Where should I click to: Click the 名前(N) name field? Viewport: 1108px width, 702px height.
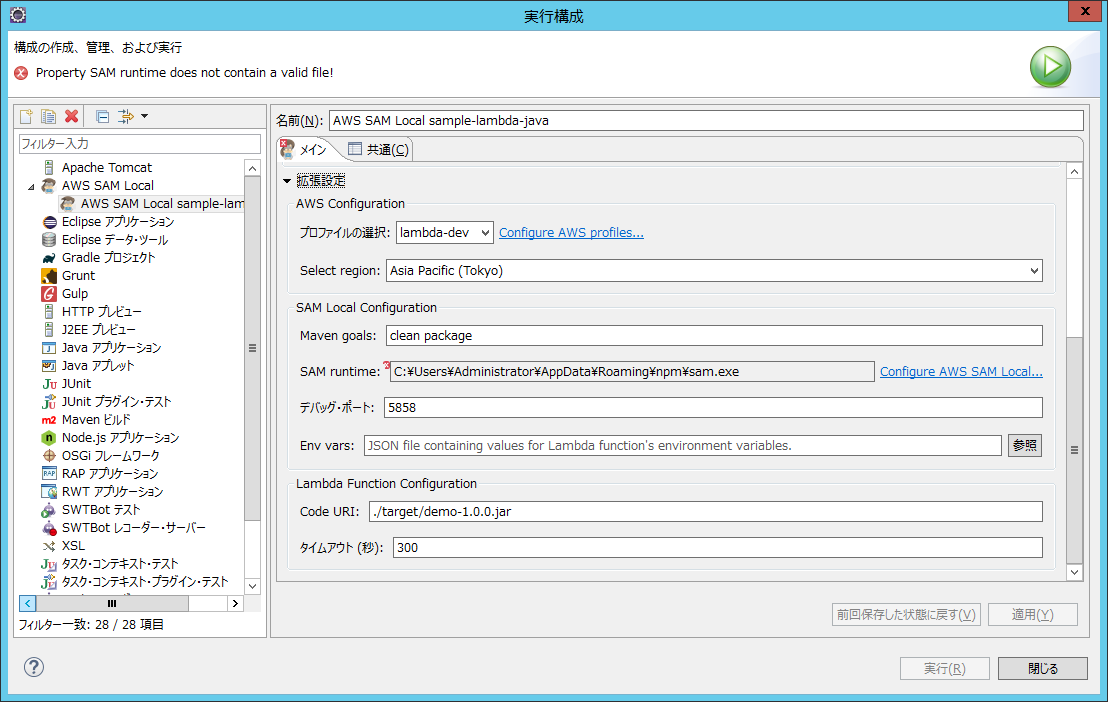[706, 120]
